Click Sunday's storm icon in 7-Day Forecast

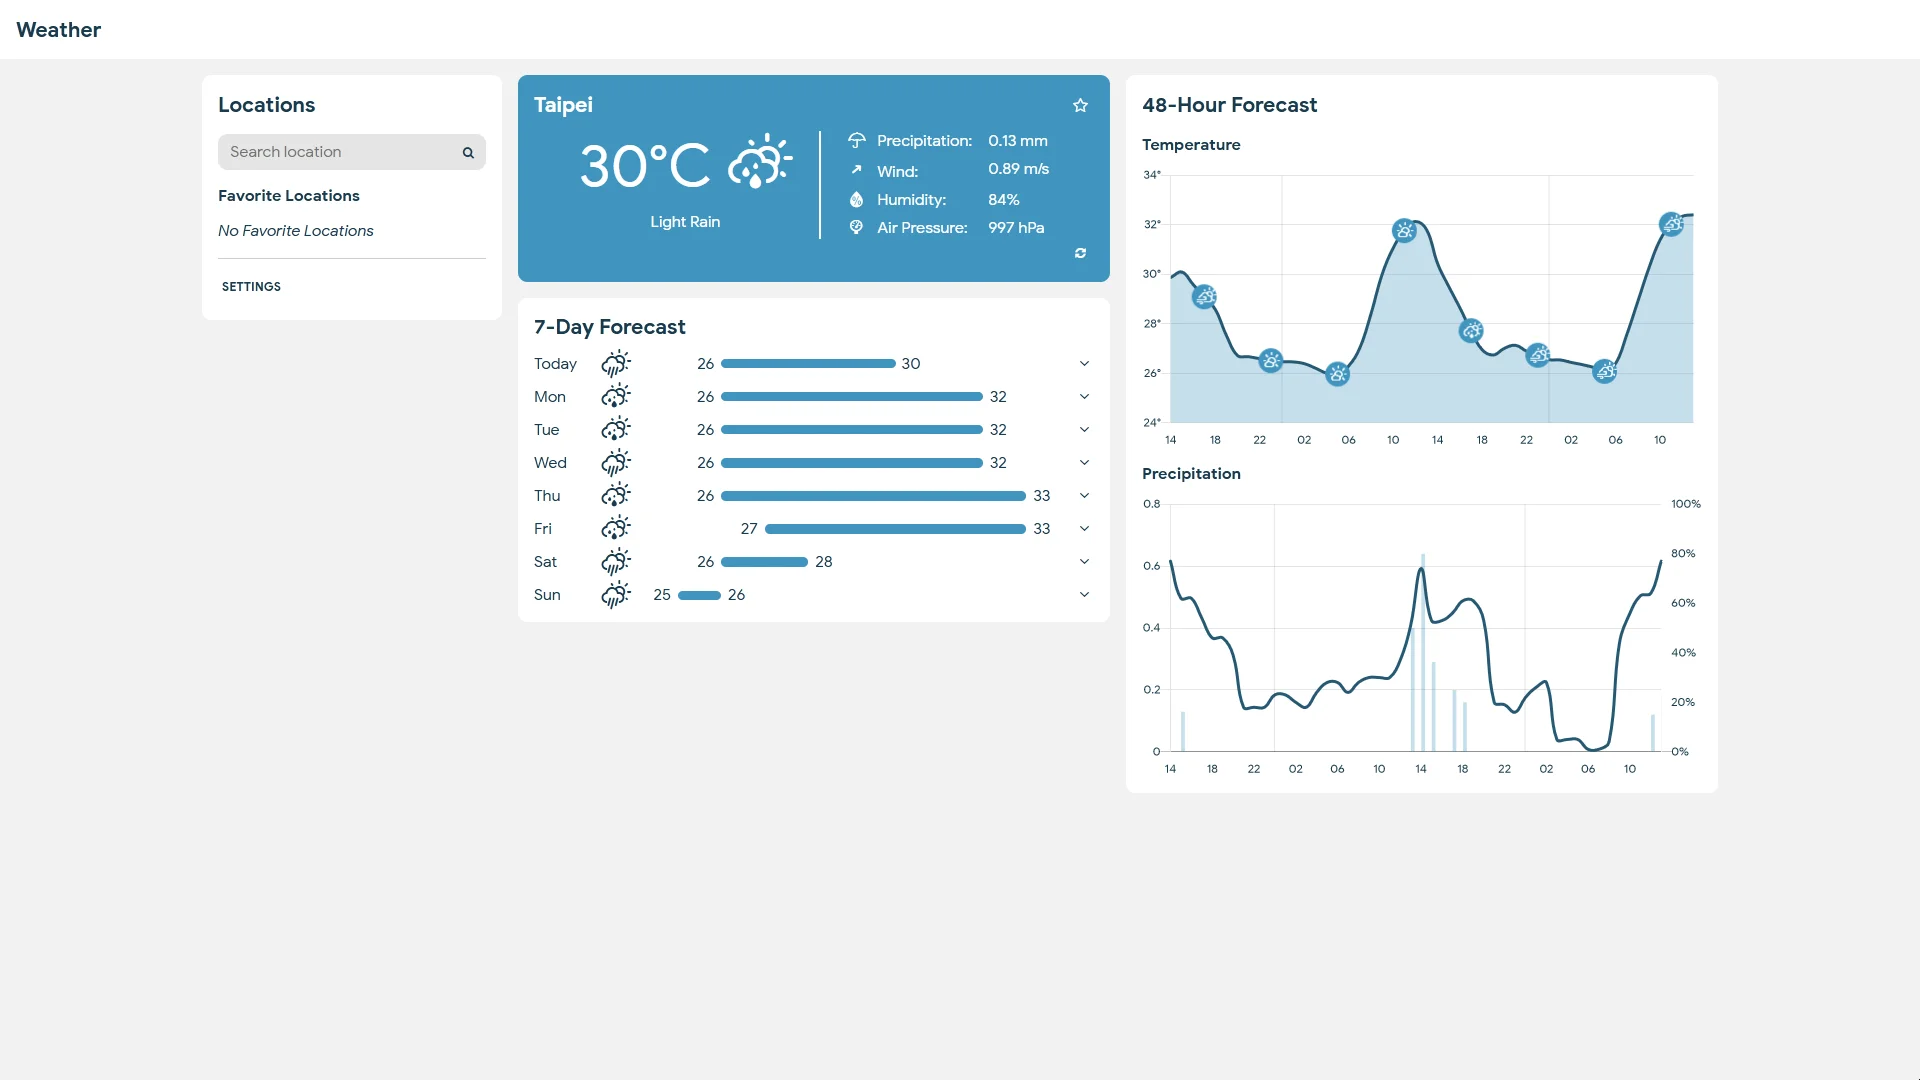pyautogui.click(x=616, y=594)
